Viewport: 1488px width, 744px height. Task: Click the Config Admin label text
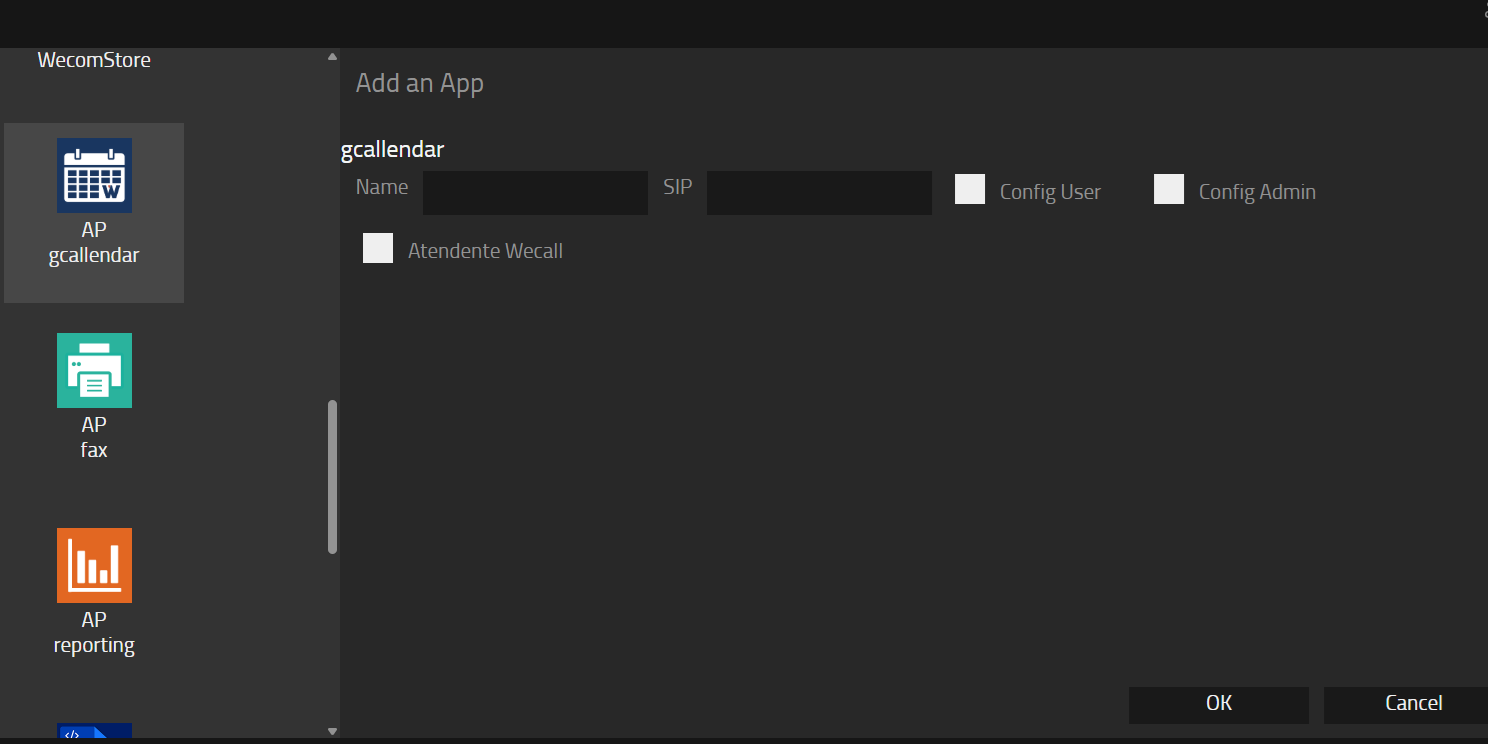click(x=1257, y=192)
